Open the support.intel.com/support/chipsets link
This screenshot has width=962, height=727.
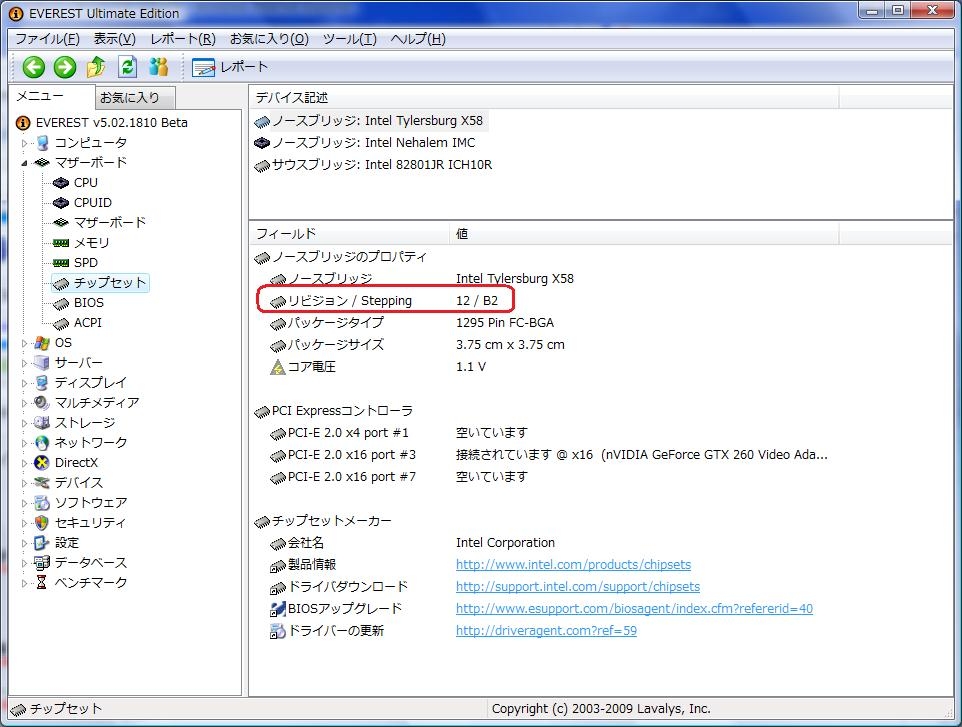(577, 587)
